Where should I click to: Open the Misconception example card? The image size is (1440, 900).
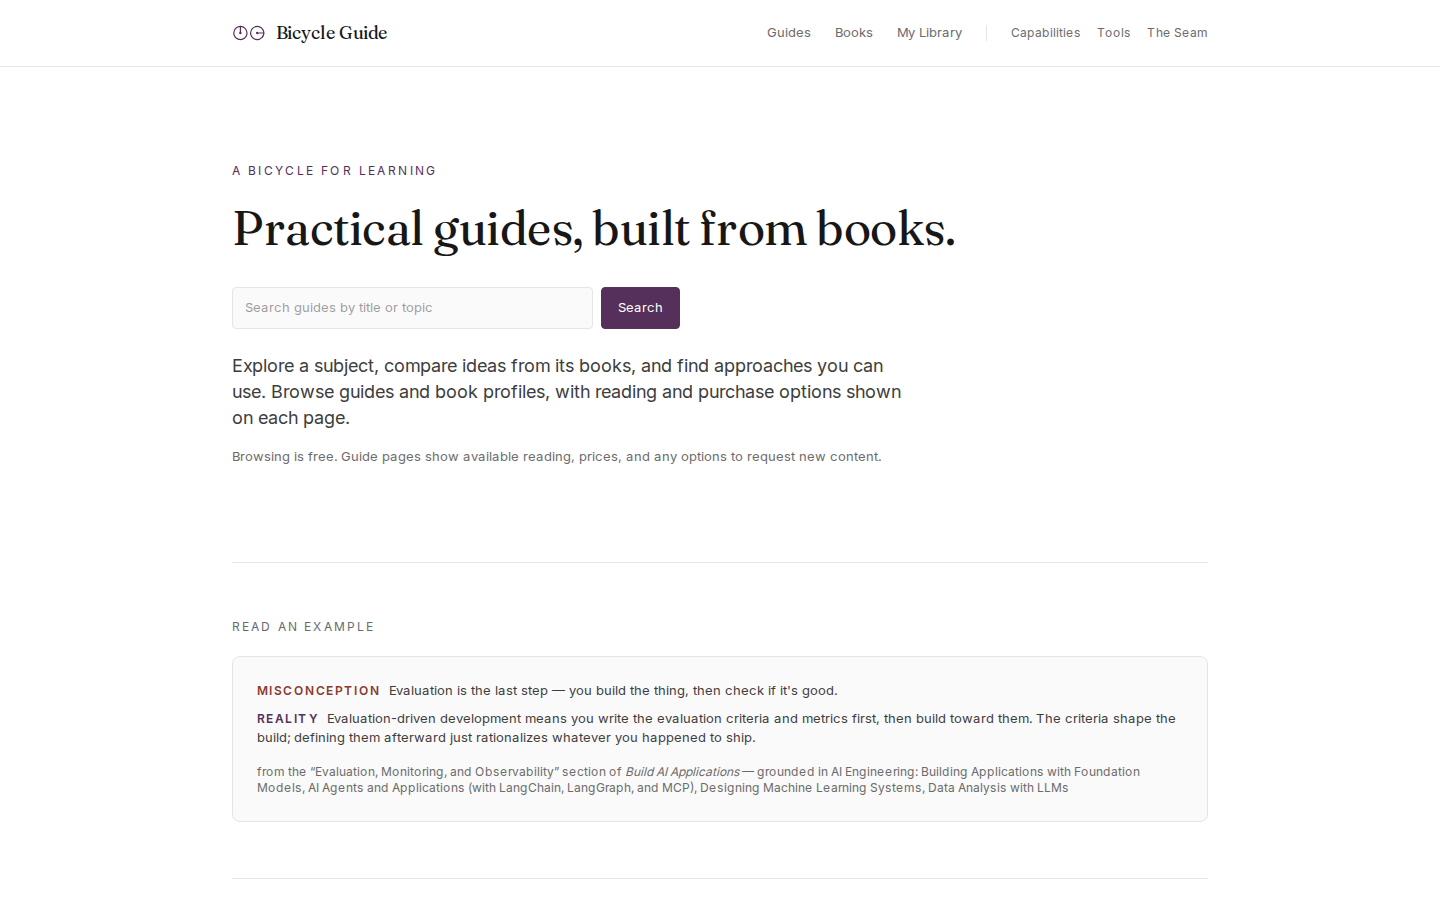(720, 739)
